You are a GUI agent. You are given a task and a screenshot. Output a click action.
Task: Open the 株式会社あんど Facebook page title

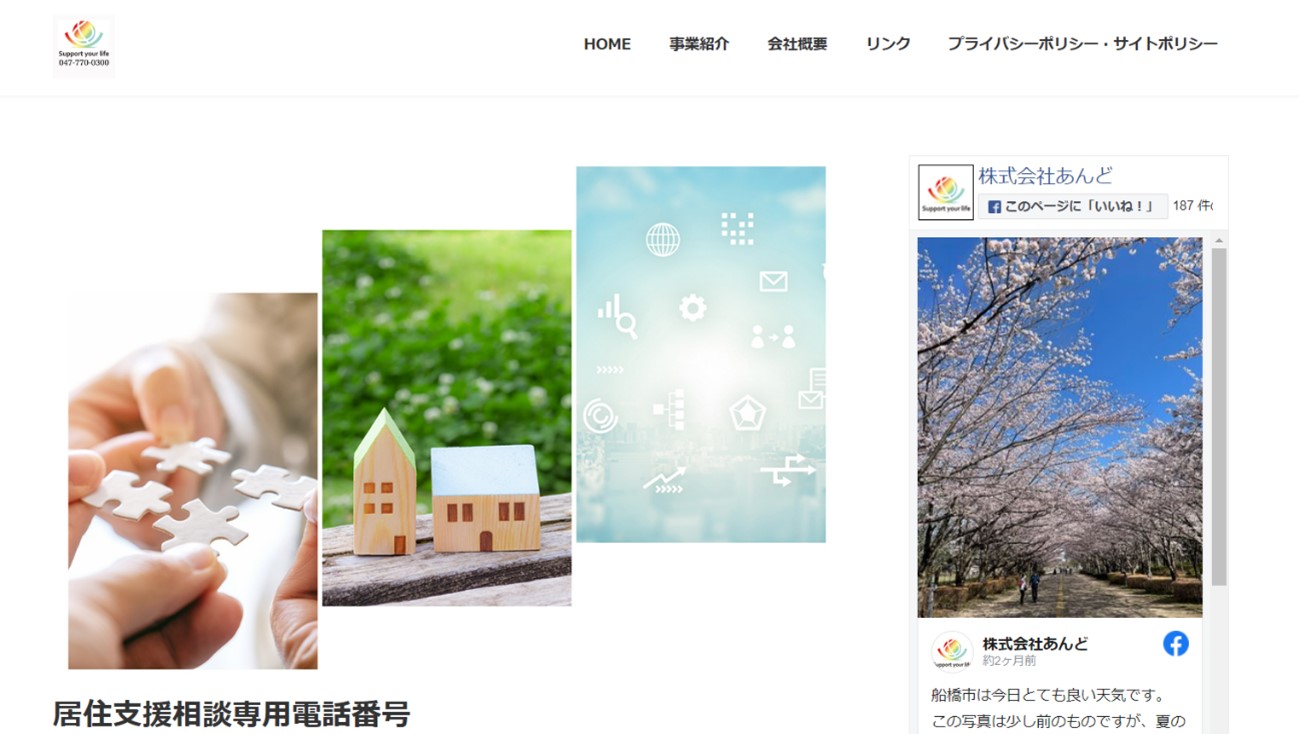tap(1045, 176)
